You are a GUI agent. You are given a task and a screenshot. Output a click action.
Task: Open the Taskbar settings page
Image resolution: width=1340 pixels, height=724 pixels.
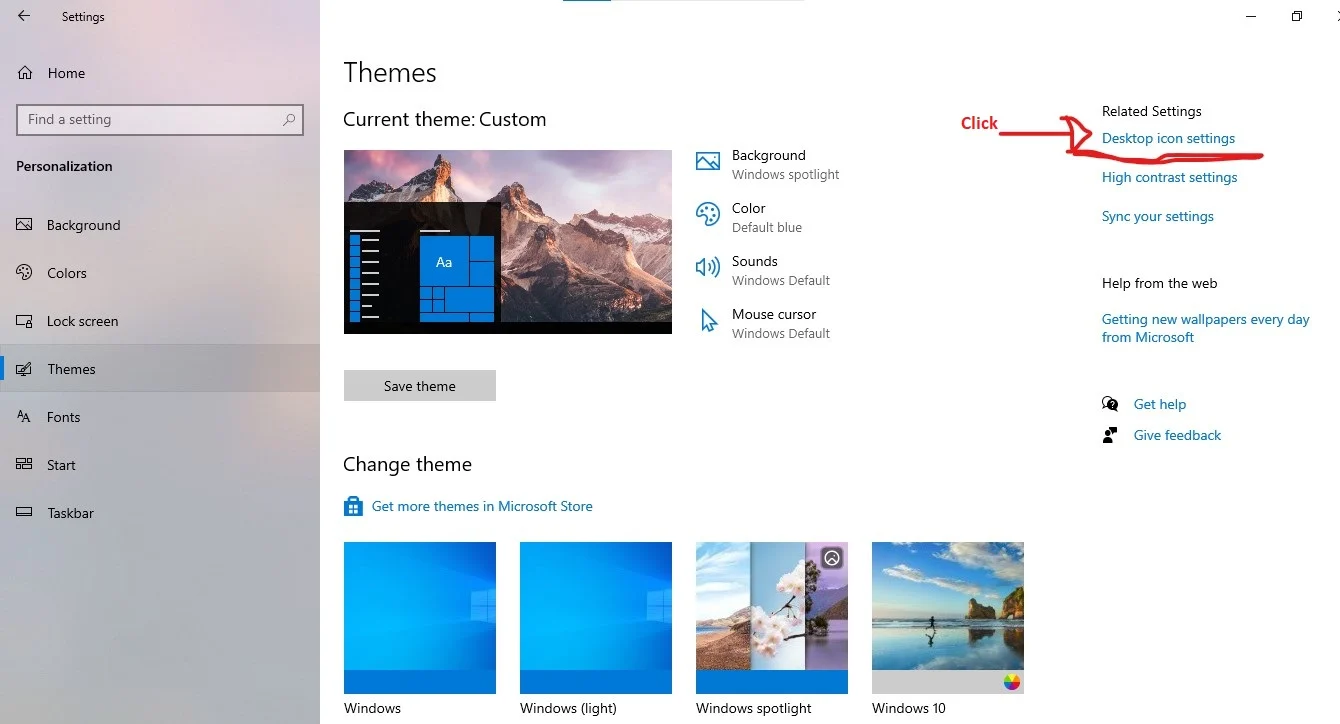(x=160, y=513)
